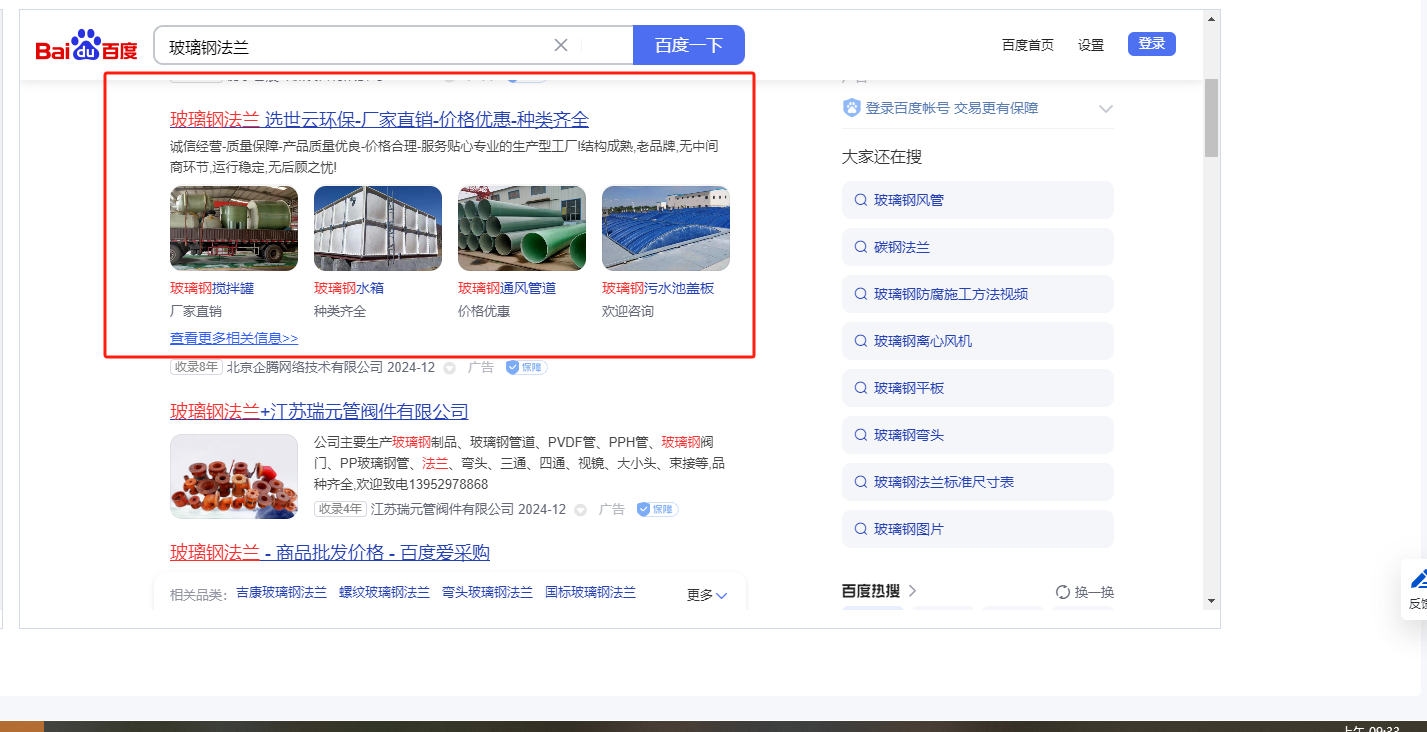Open 玻璃钢法兰+江苏瑞元管阀件有限公司 result title
Image resolution: width=1427 pixels, height=732 pixels.
[319, 412]
